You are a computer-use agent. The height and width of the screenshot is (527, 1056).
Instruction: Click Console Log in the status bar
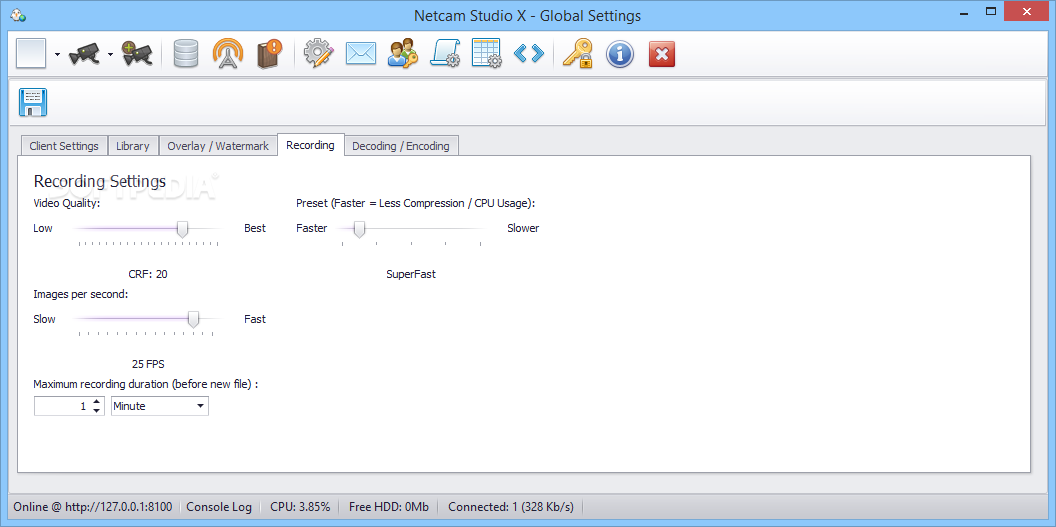click(219, 507)
